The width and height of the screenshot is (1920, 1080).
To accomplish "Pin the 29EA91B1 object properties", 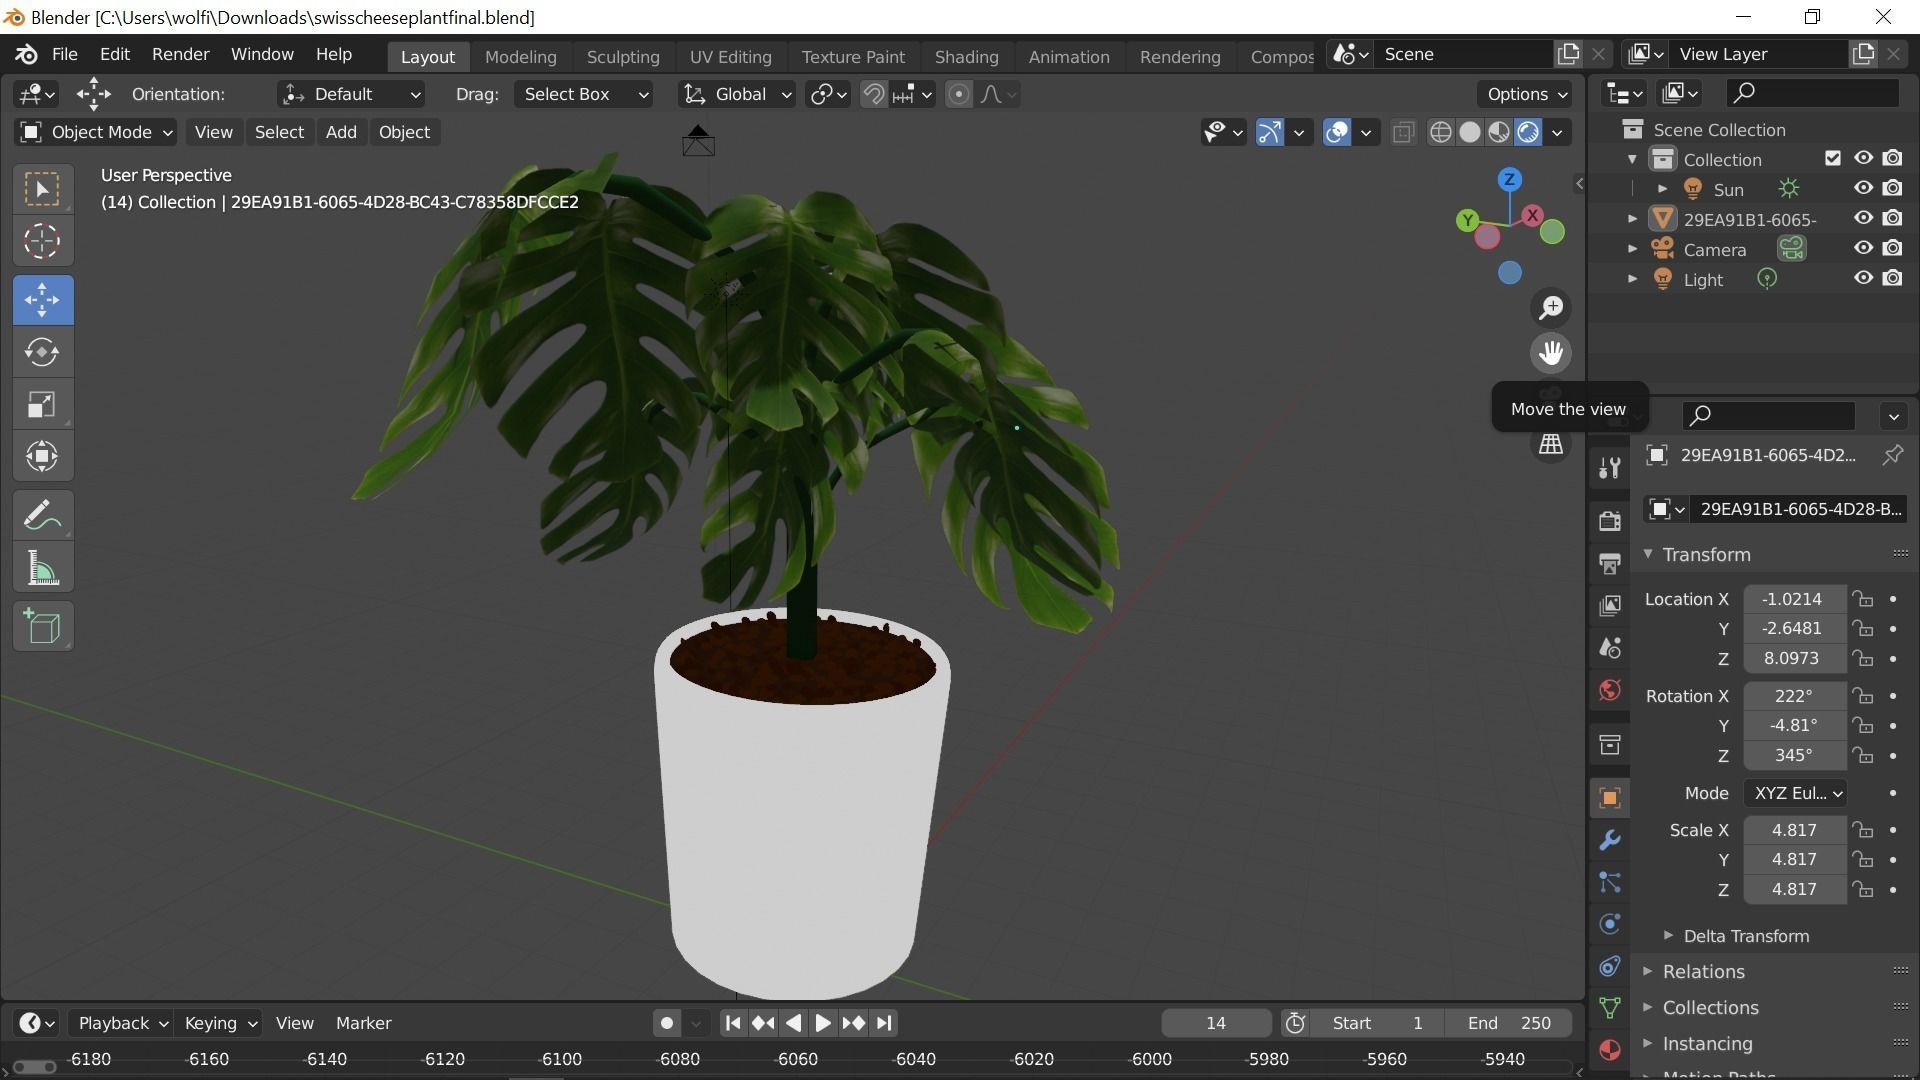I will tap(1892, 455).
